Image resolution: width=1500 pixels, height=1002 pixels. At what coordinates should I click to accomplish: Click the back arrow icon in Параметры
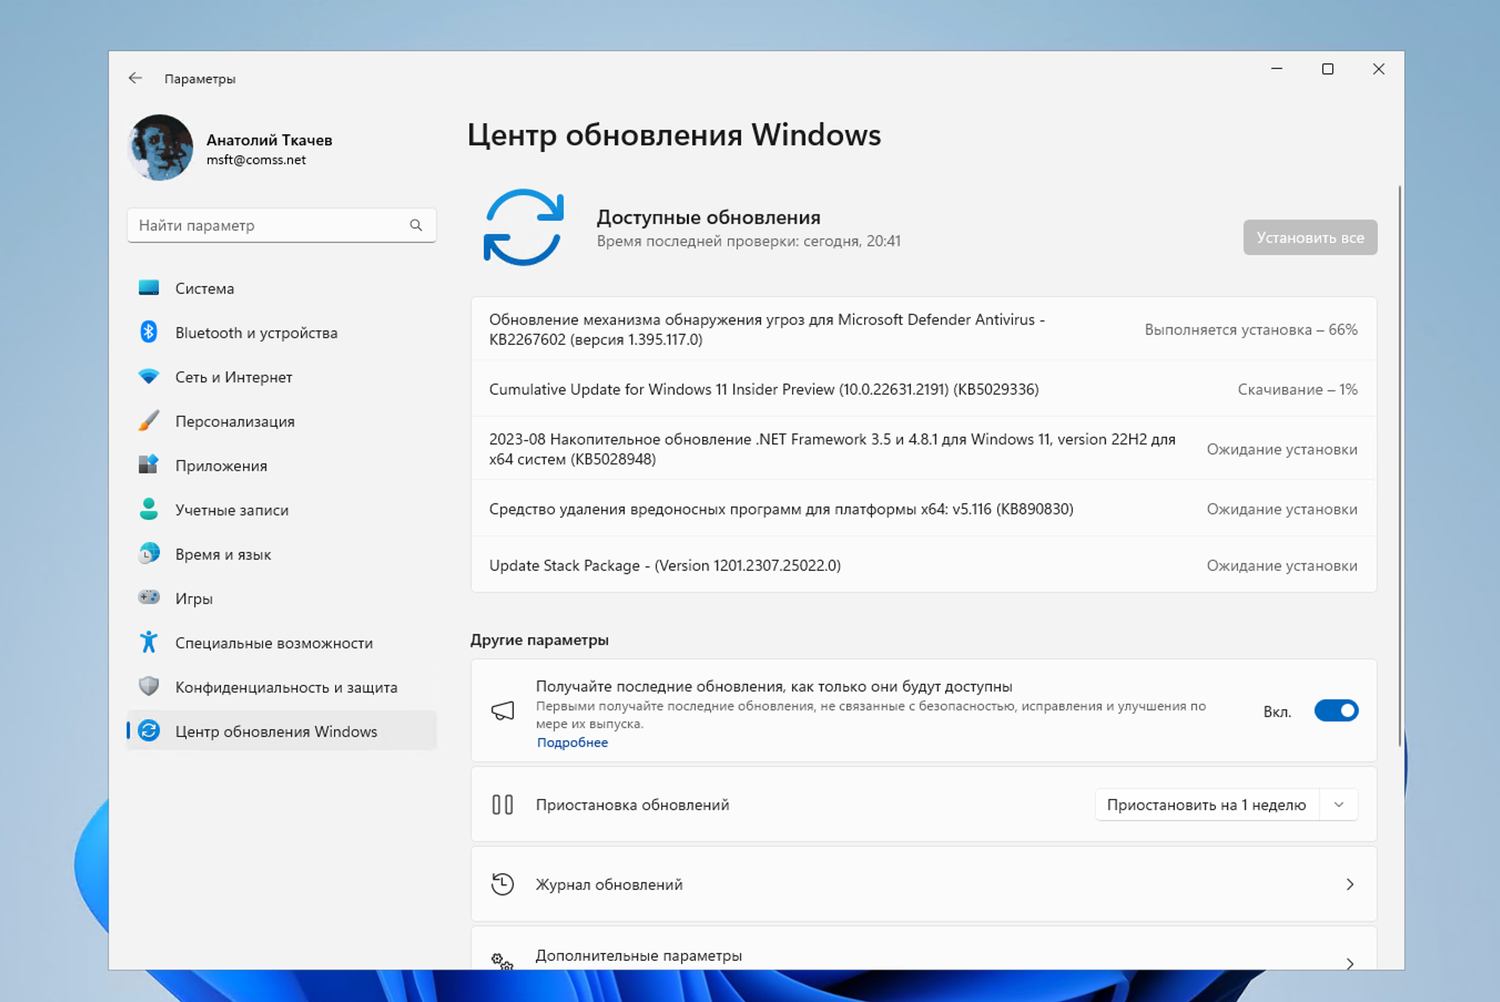click(135, 78)
